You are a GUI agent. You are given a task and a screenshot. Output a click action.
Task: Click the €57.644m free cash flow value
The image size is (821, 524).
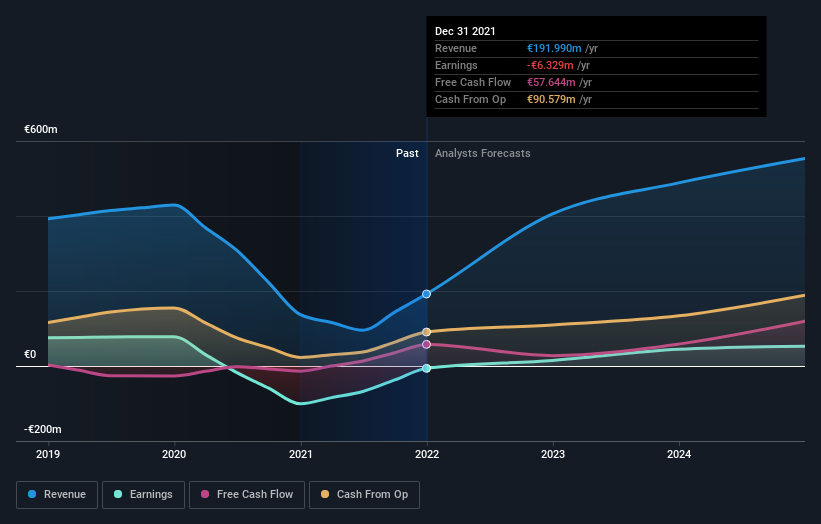(551, 82)
